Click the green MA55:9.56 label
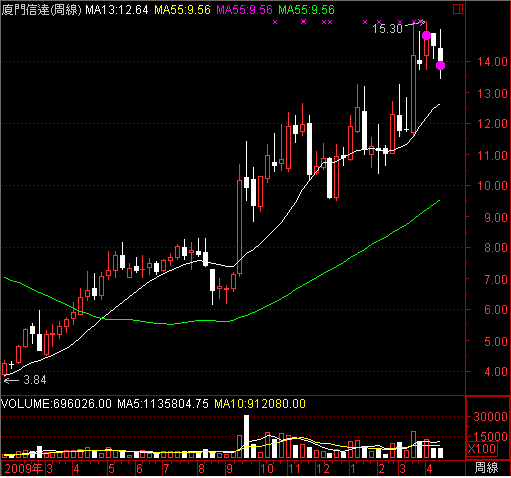511x478 pixels. (x=306, y=10)
